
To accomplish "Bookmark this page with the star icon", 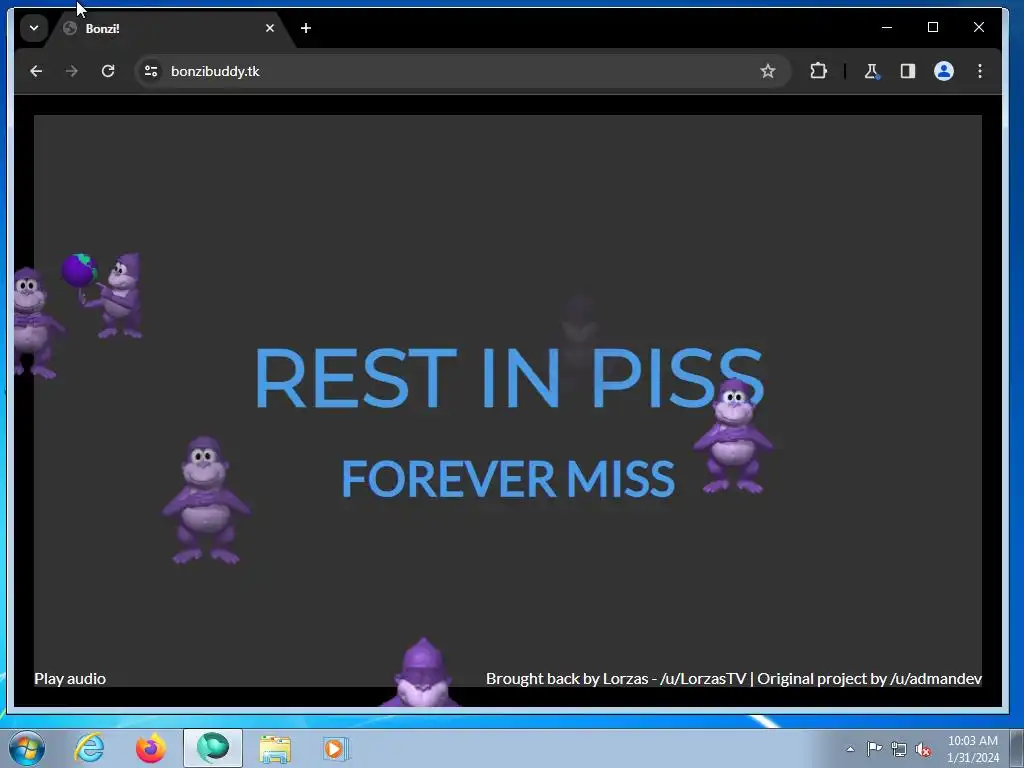I will [767, 71].
